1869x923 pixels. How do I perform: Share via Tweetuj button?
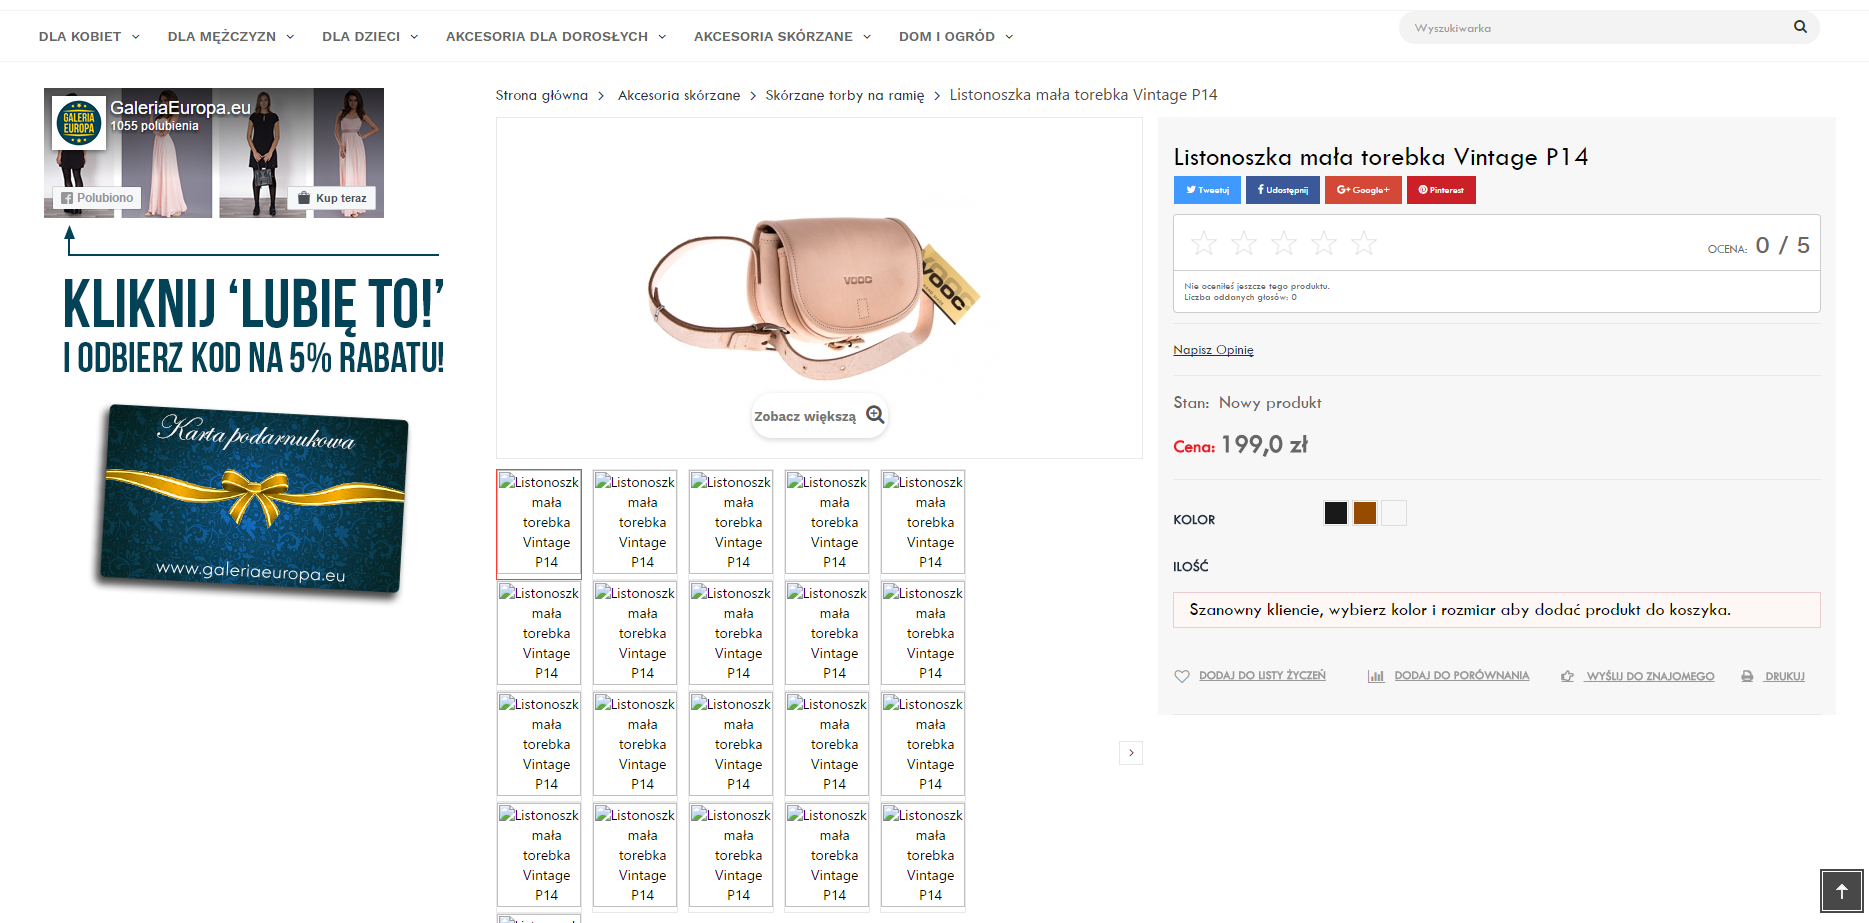(1207, 190)
